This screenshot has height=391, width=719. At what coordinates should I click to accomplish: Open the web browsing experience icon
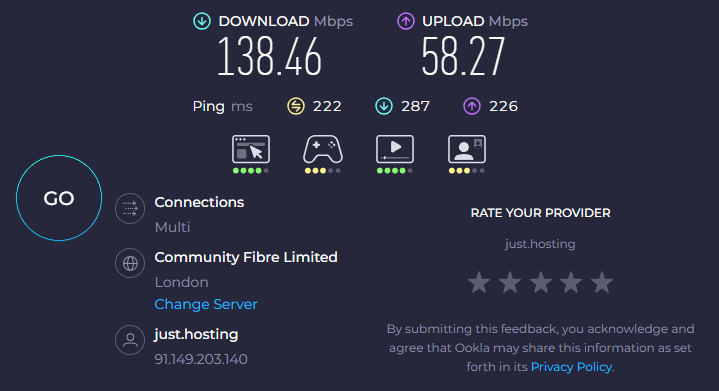click(251, 149)
